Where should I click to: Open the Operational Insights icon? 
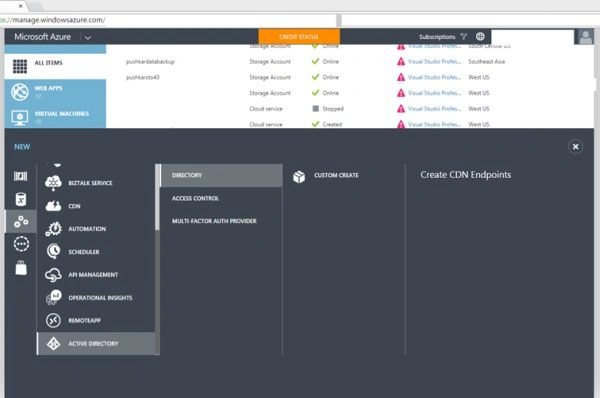54,297
